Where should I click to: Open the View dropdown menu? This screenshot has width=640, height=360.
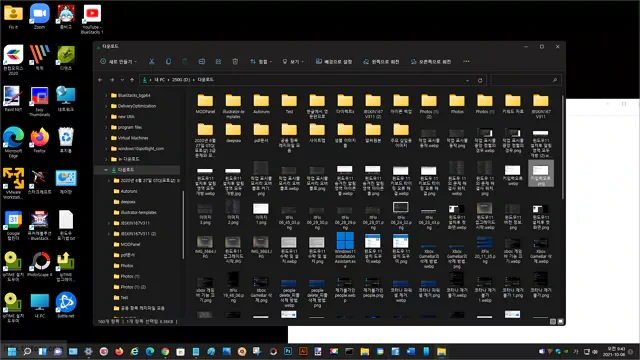click(293, 62)
